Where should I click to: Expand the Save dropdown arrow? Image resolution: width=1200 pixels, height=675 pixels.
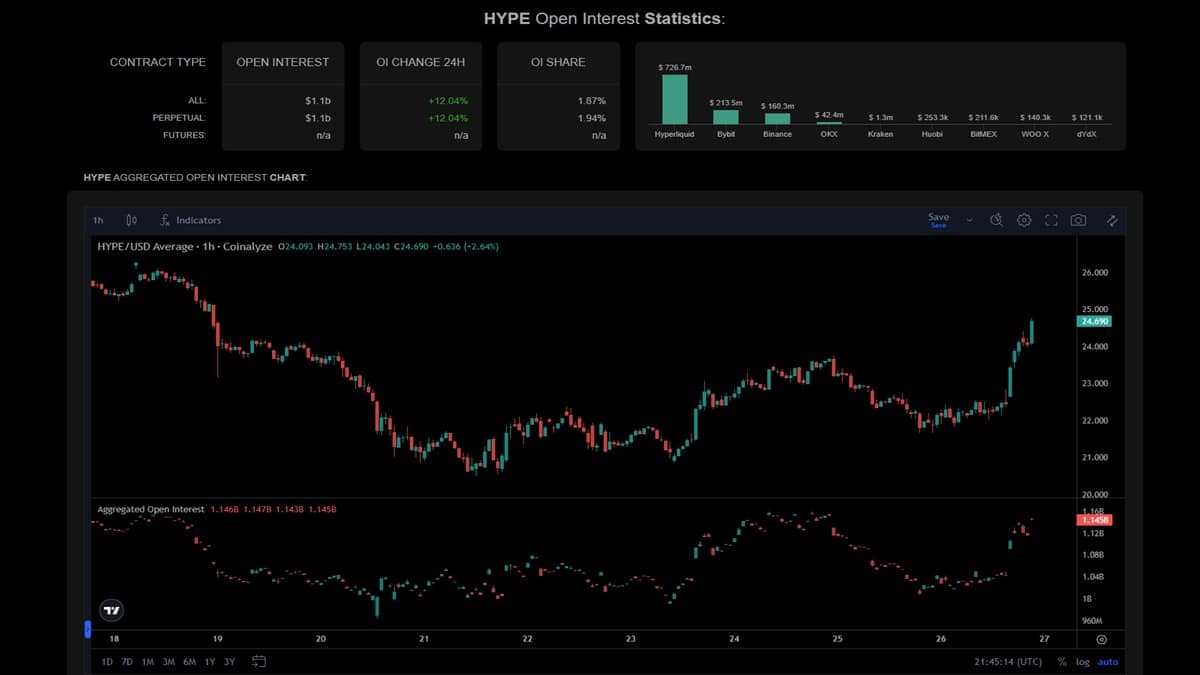pos(968,219)
